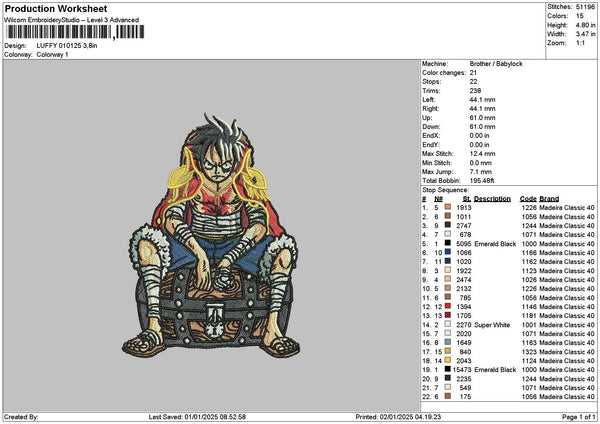Click thread code 1146 in stop row 12
The height and width of the screenshot is (424, 600).
(x=529, y=307)
